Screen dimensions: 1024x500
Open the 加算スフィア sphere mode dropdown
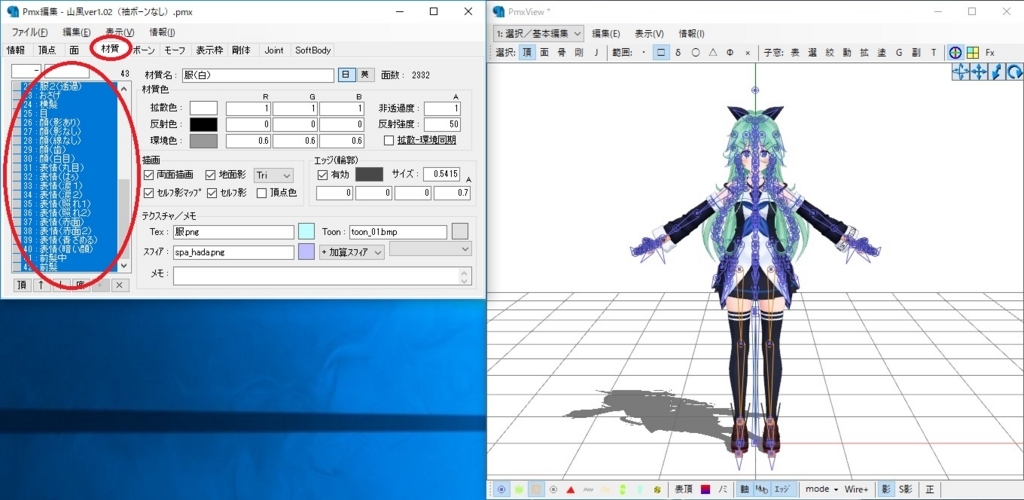point(351,253)
